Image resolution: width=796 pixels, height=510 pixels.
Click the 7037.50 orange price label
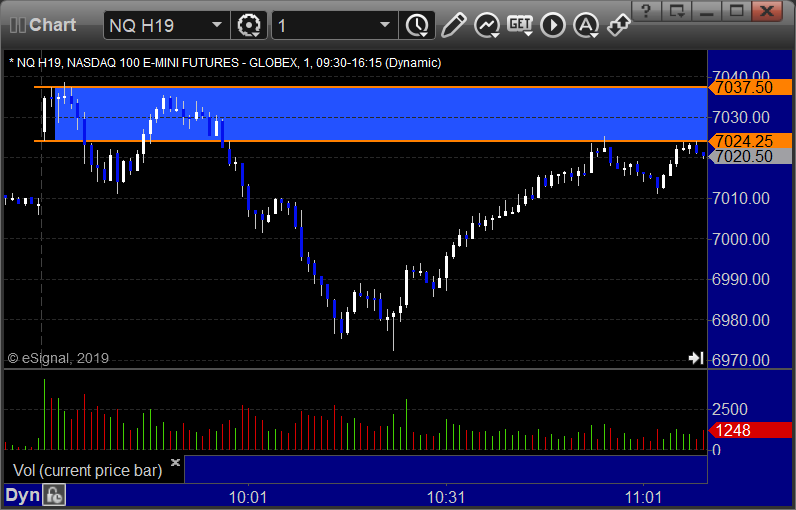point(751,87)
